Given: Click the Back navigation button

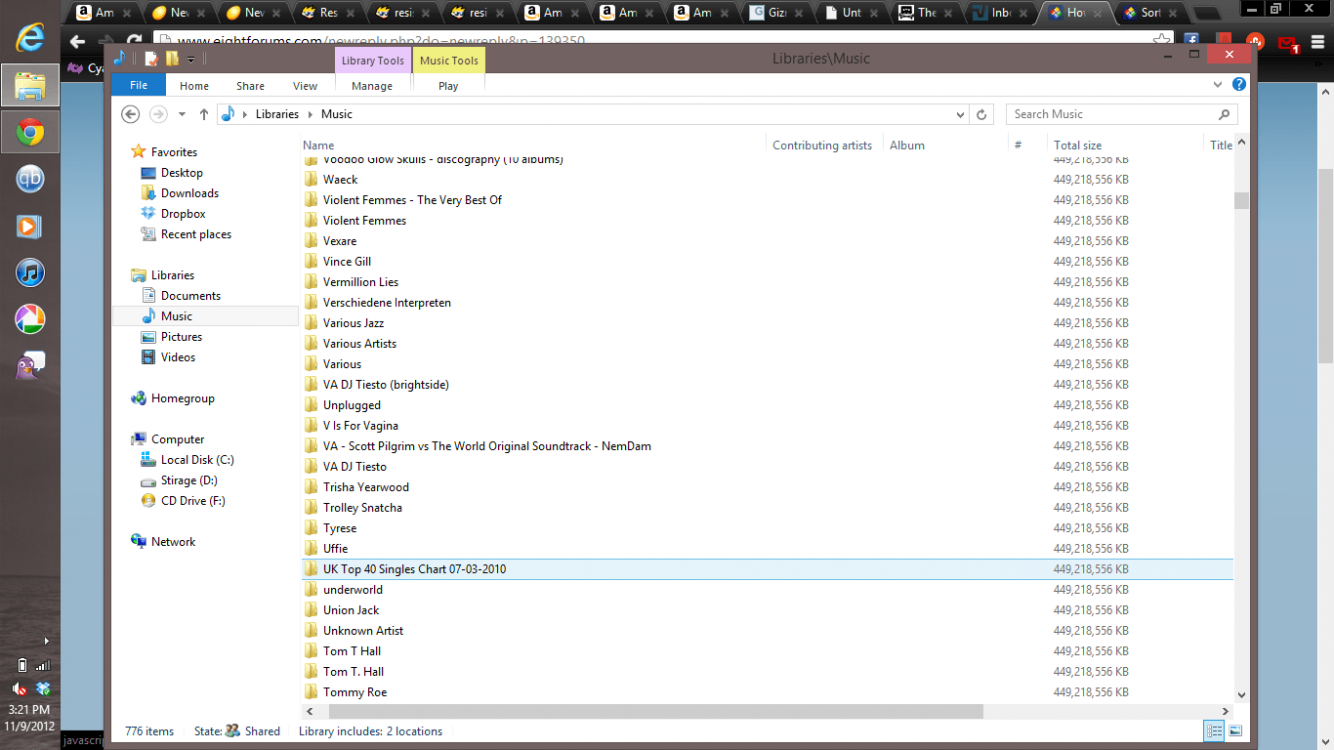Looking at the screenshot, I should tap(130, 114).
